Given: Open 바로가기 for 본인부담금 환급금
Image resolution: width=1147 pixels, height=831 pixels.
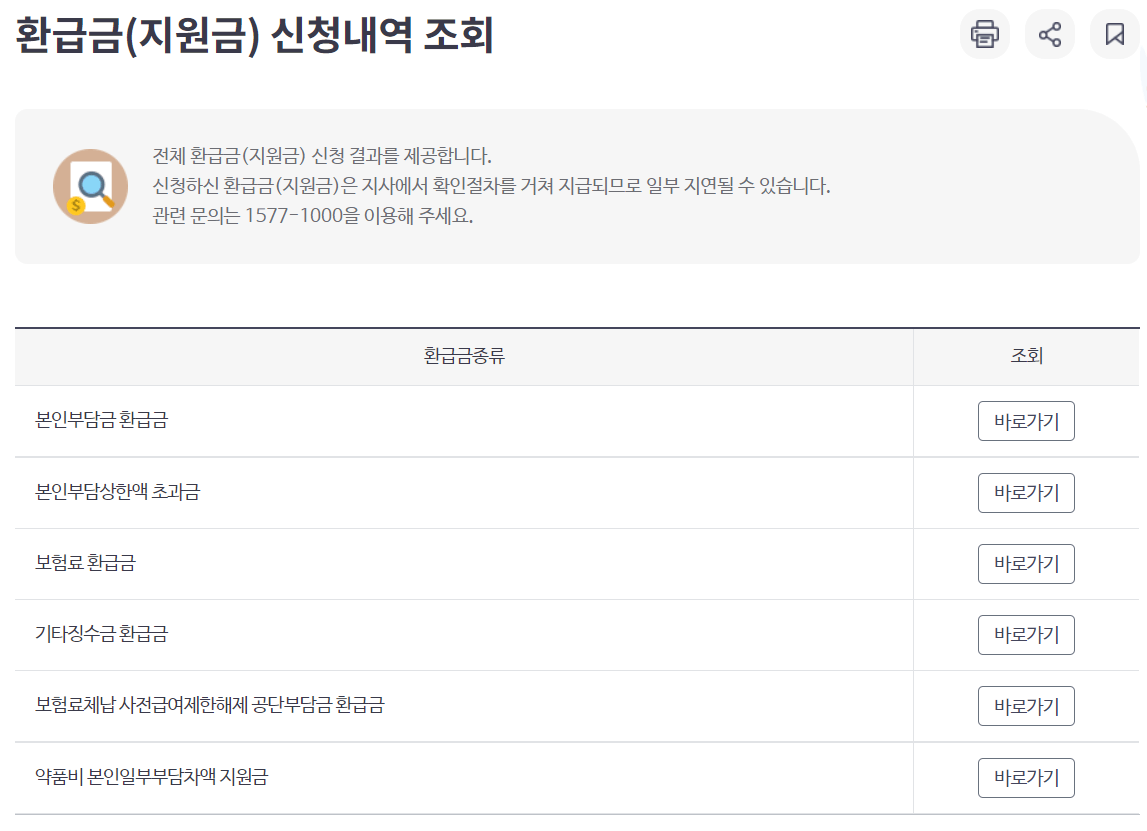Looking at the screenshot, I should coord(1026,421).
